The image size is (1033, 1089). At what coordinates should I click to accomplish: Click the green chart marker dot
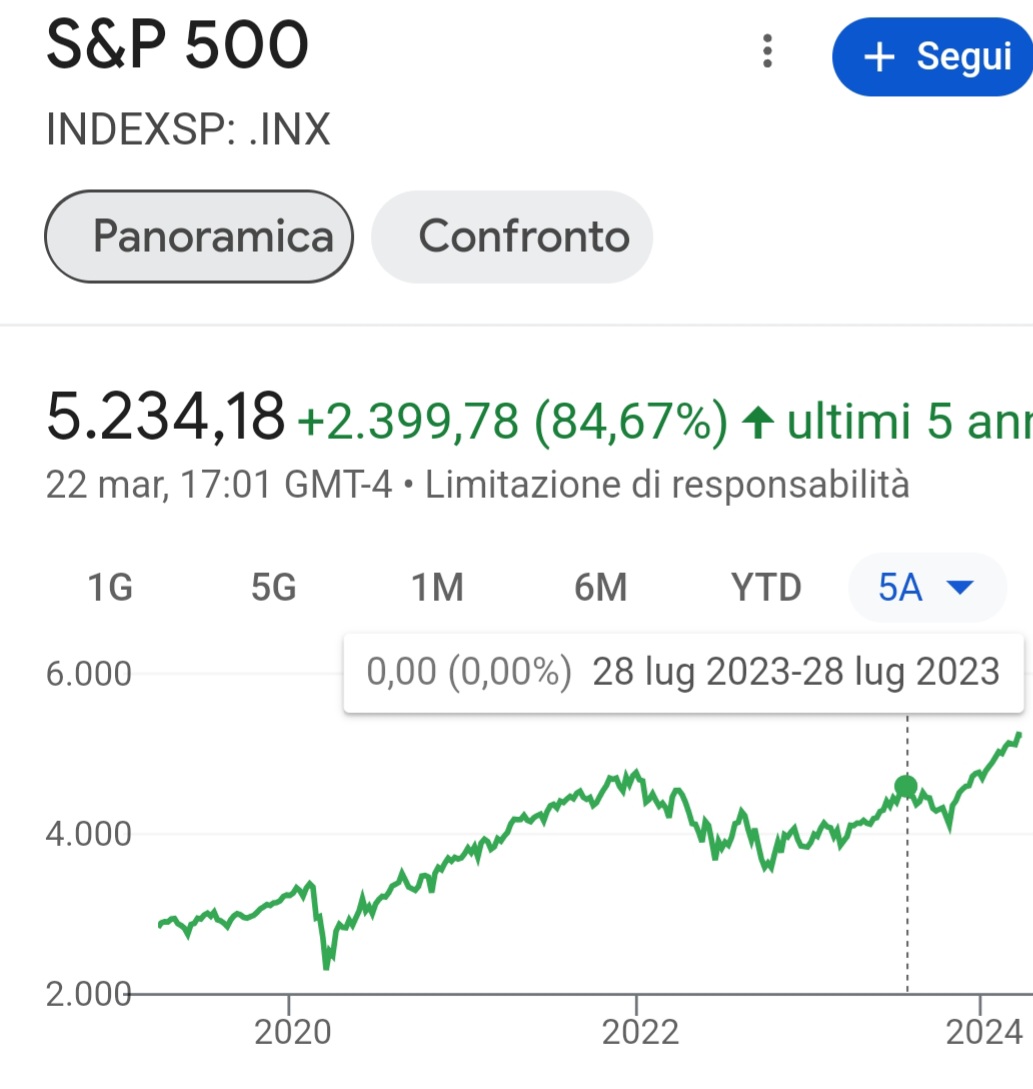click(x=906, y=786)
